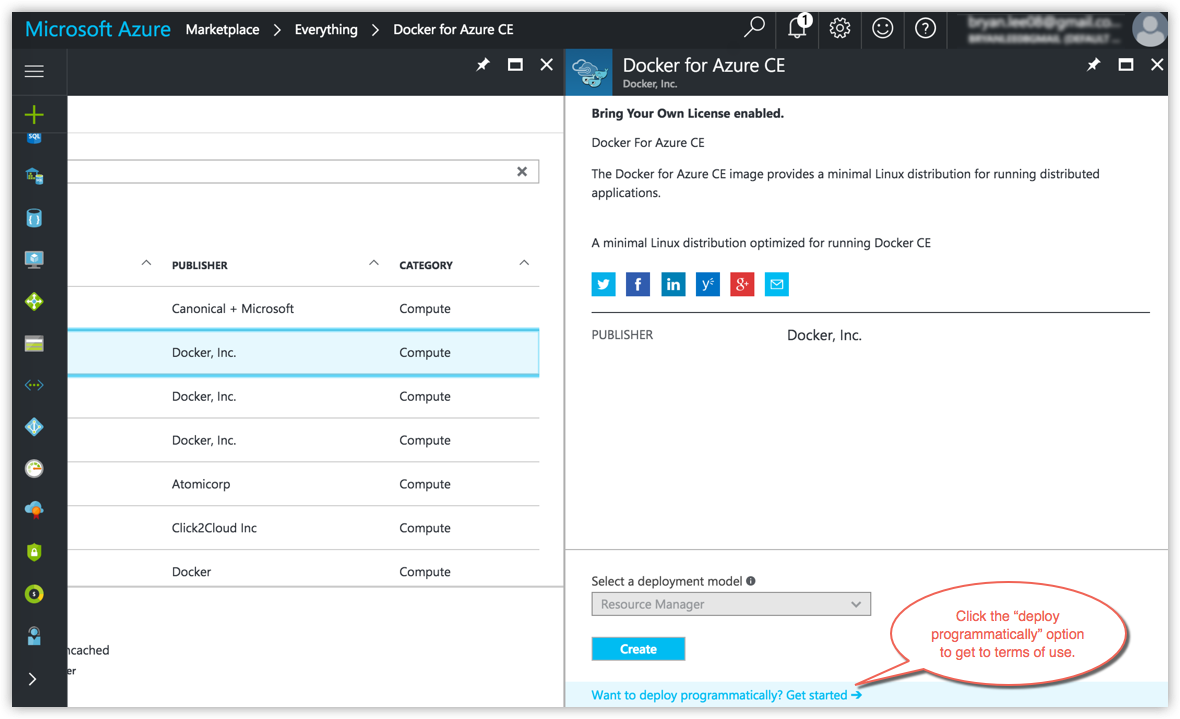Share via LinkedIn icon
Viewport: 1180px width, 719px height.
pos(673,284)
